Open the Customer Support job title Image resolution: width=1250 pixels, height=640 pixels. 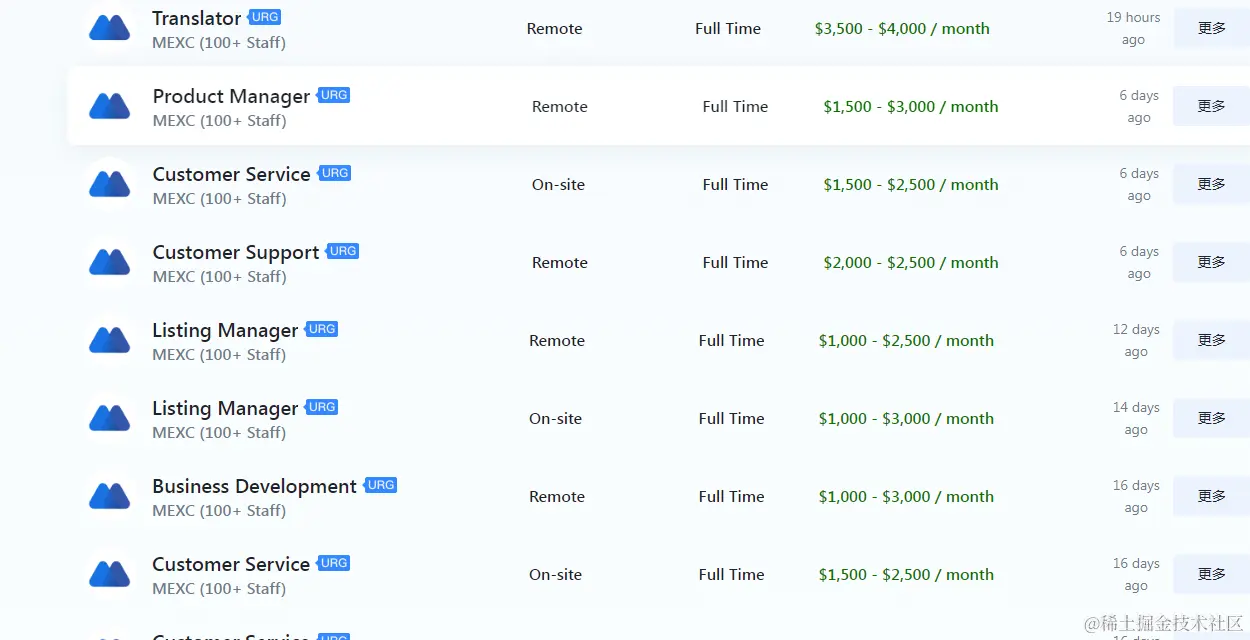click(x=236, y=253)
